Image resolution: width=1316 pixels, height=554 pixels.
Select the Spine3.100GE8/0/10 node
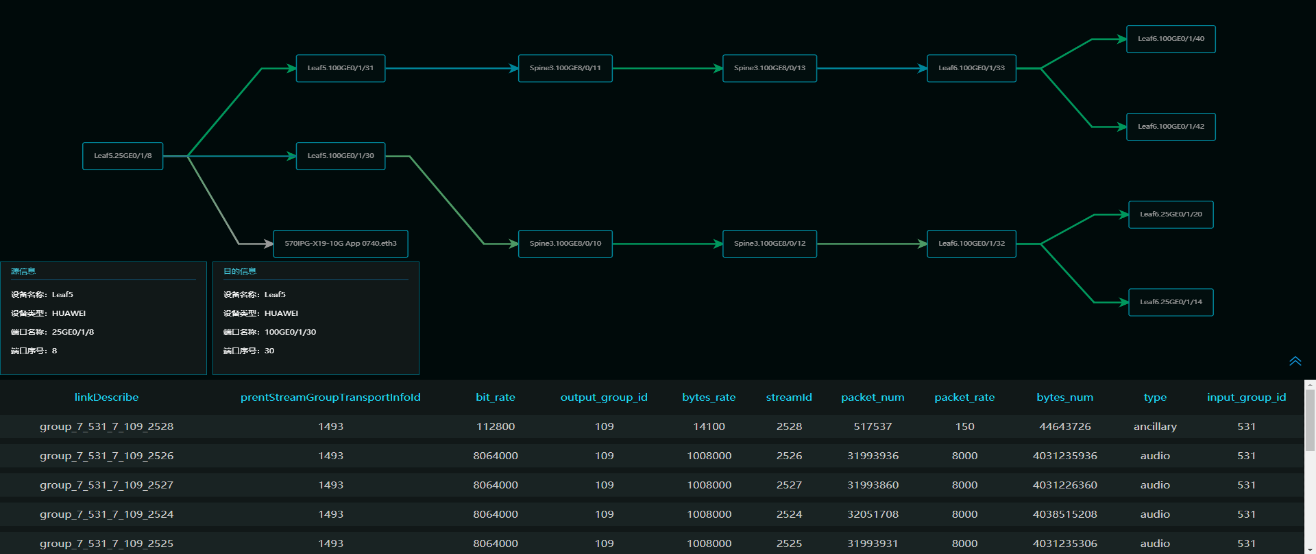[565, 243]
